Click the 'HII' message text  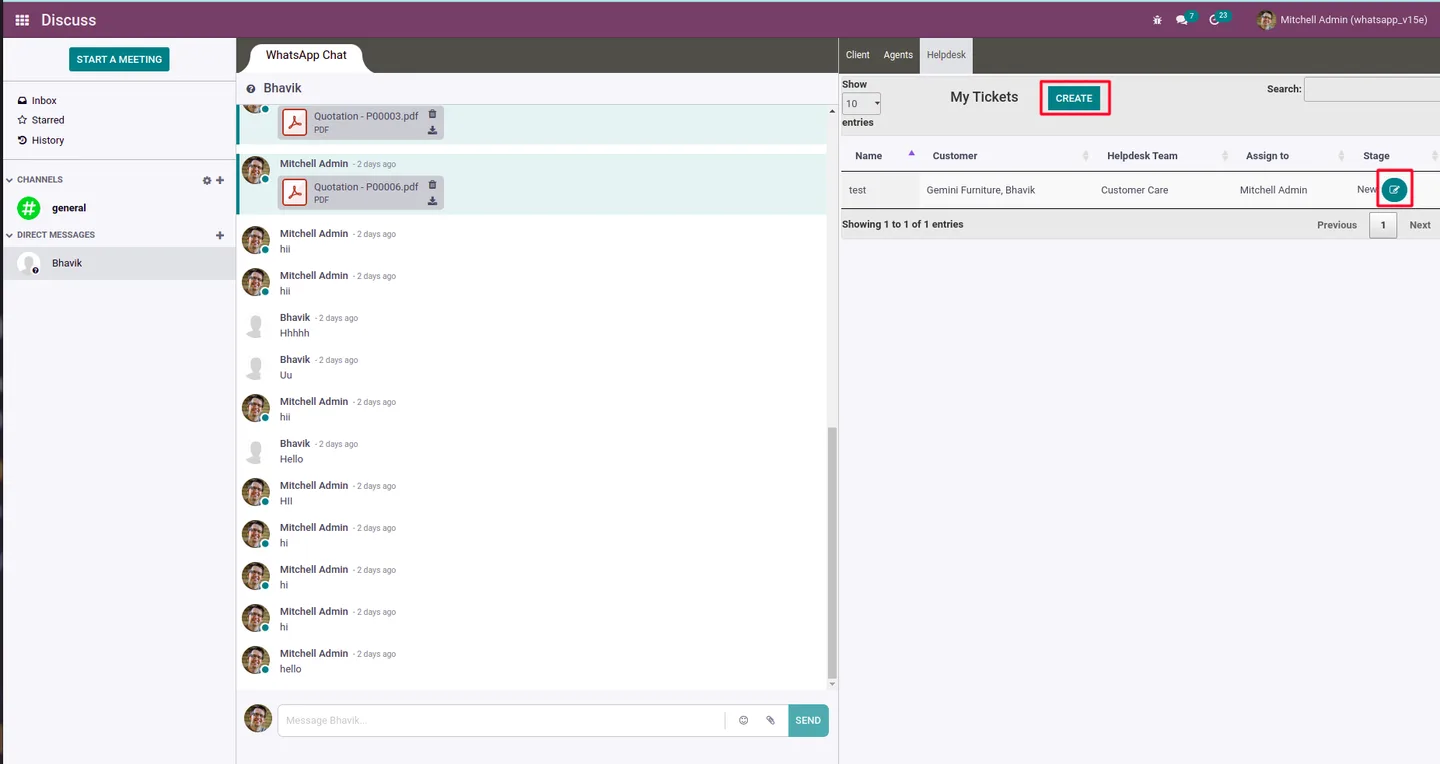pyautogui.click(x=286, y=501)
